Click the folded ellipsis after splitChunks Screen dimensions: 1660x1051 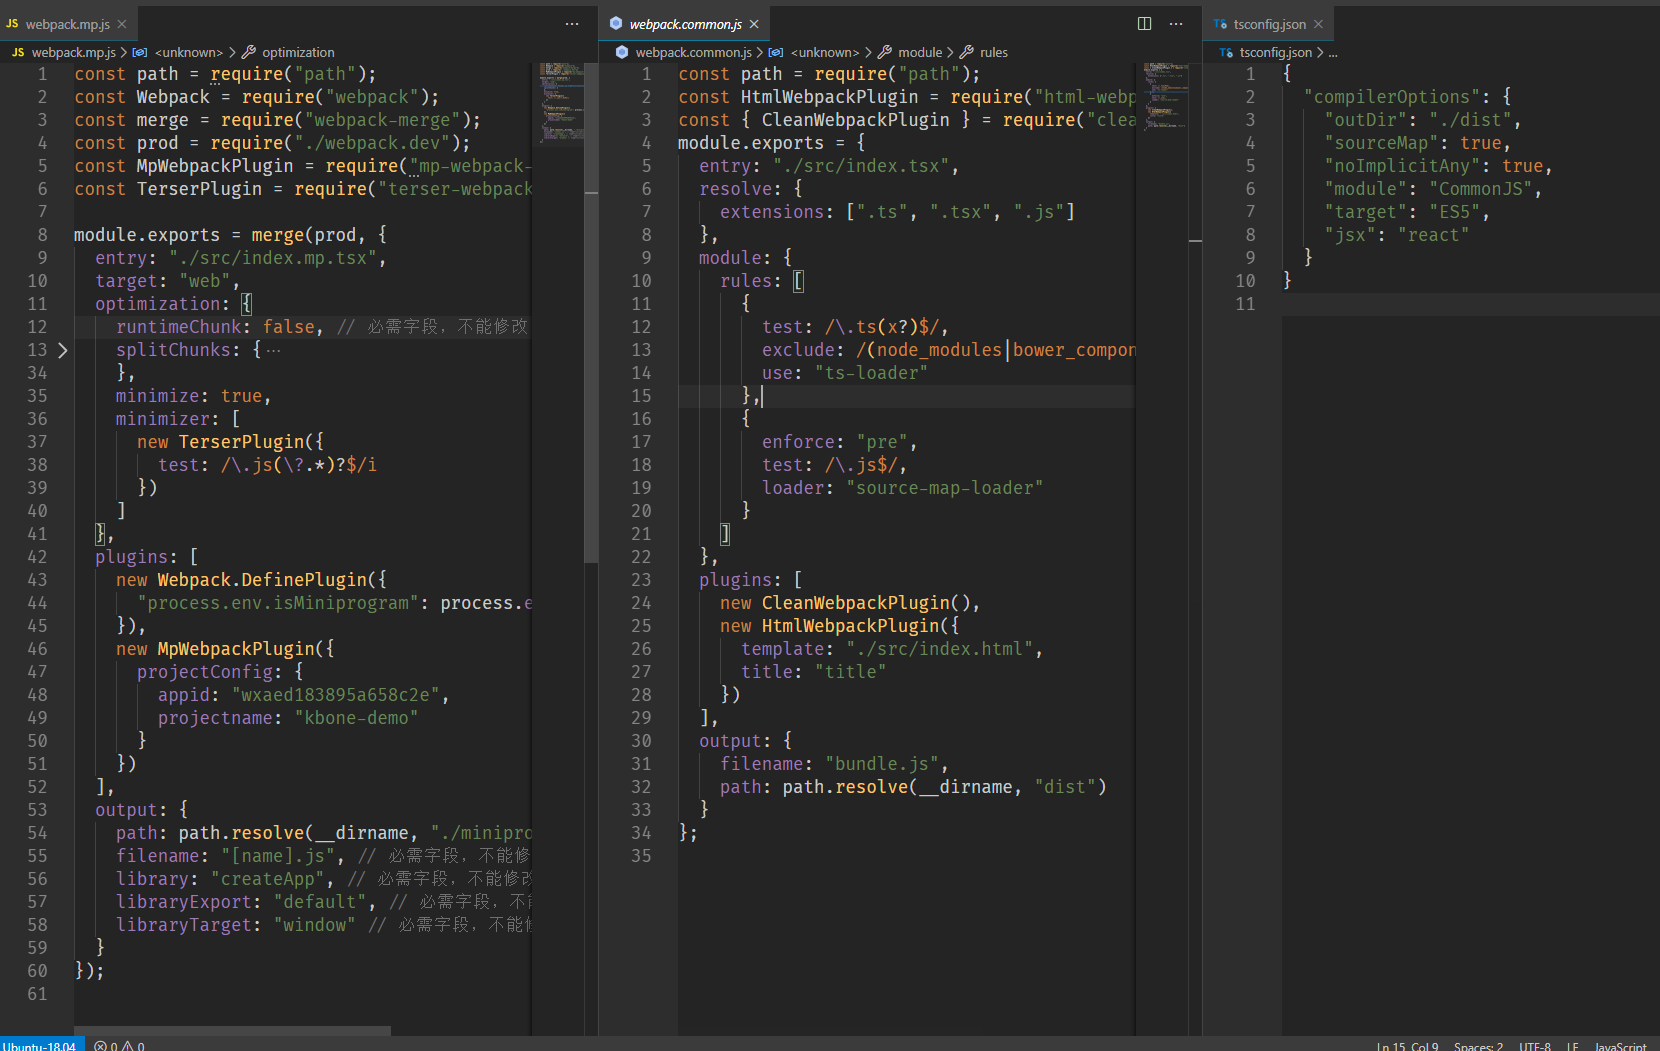273,350
